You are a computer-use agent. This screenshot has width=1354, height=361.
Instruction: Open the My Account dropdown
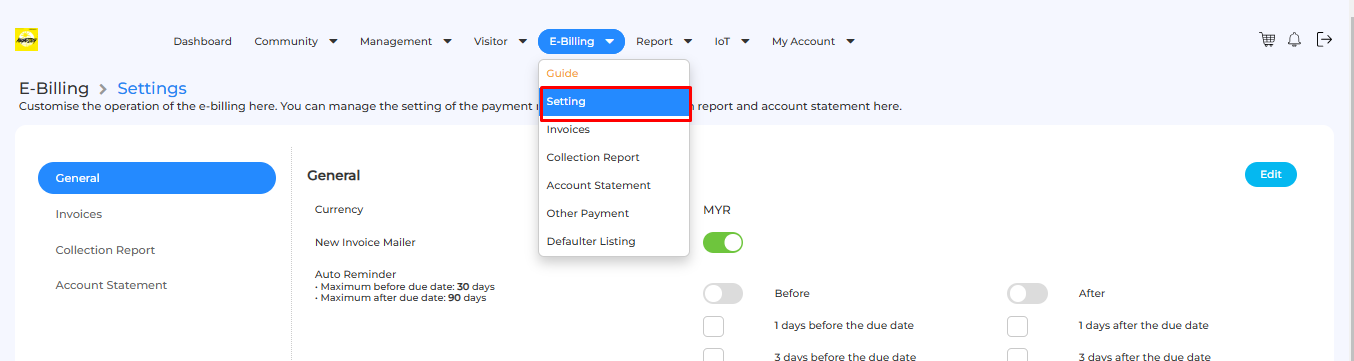click(x=813, y=41)
